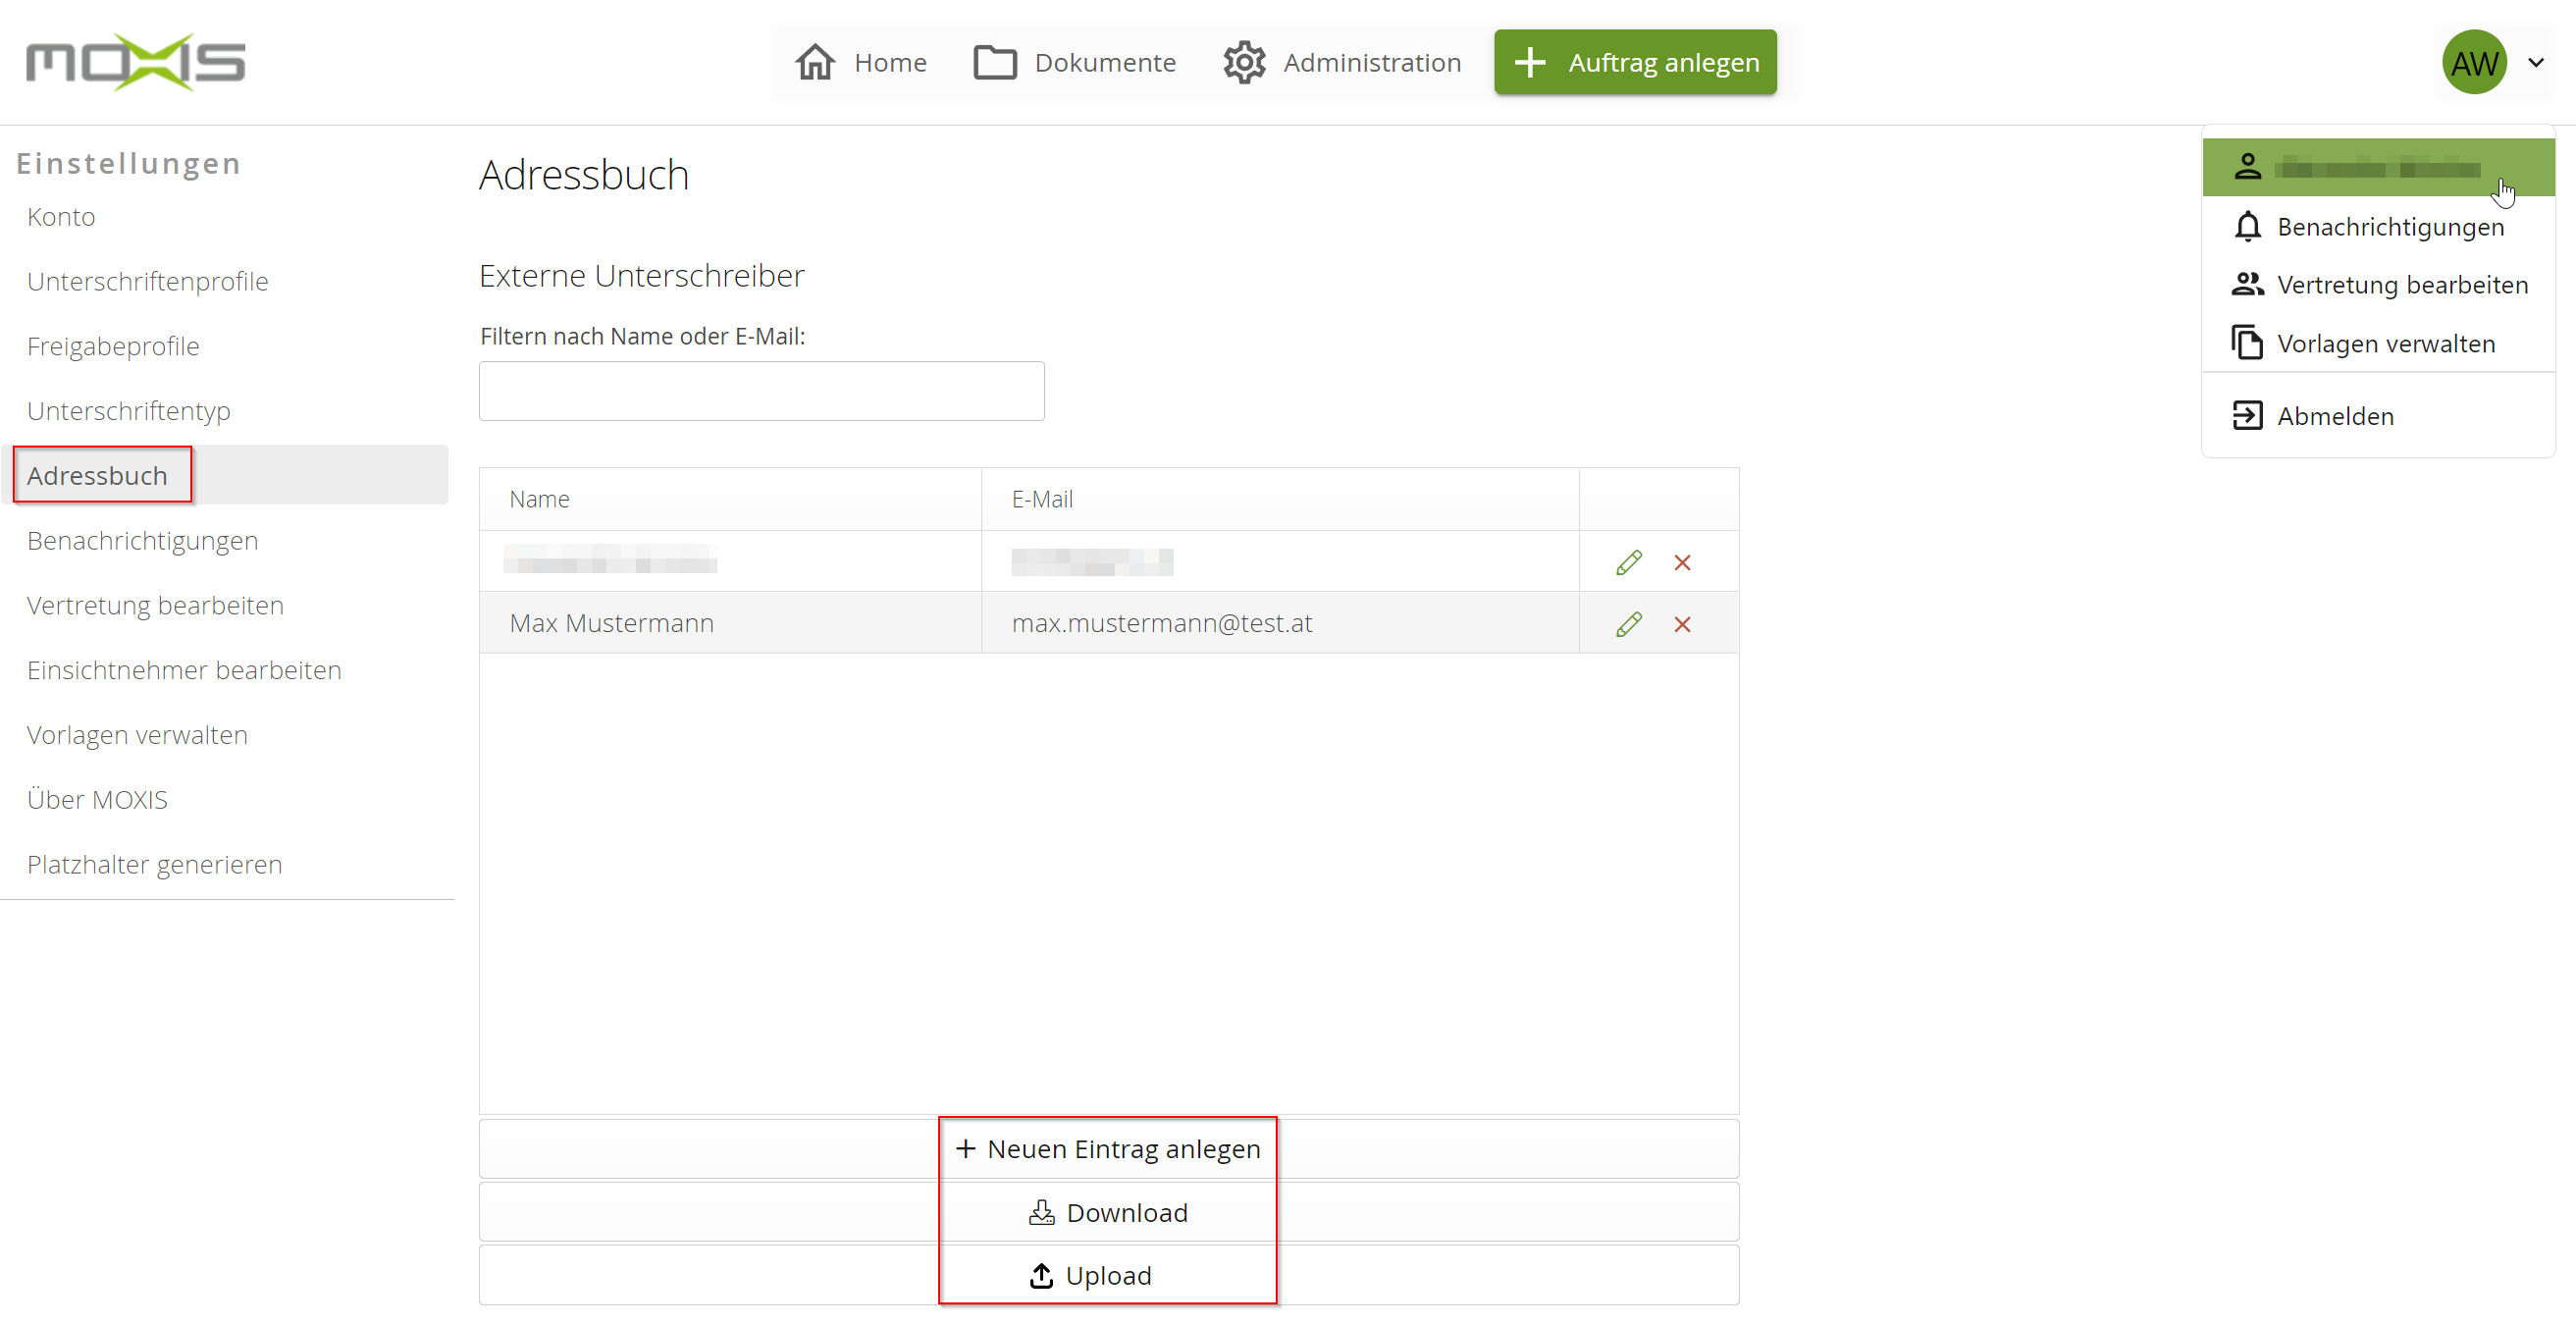Open Benachrichtigungen from user dropdown menu
2576x1325 pixels.
pyautogui.click(x=2389, y=227)
